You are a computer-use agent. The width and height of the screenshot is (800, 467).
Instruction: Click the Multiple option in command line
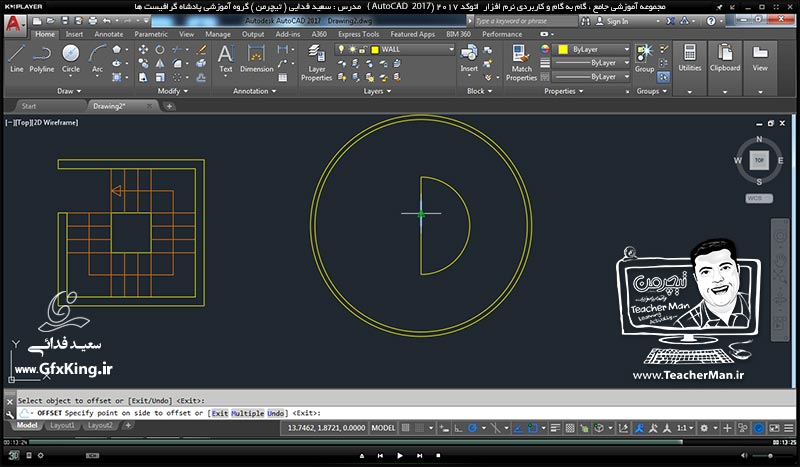[x=247, y=413]
